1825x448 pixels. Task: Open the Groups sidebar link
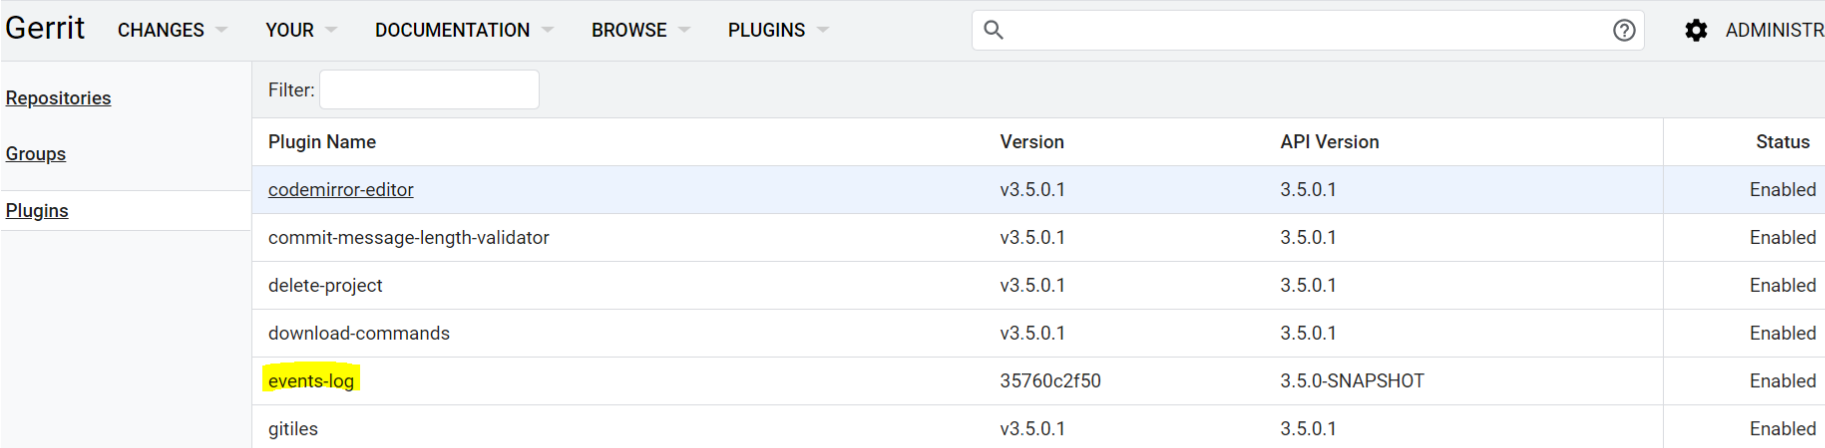click(36, 154)
